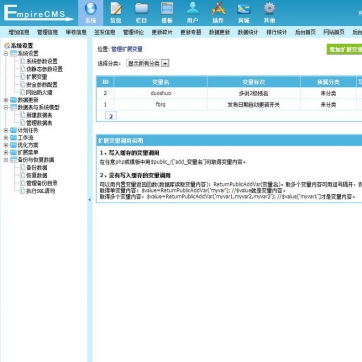The image size is (362, 362).
Task: Click the 变量名 column header
Action: (161, 82)
